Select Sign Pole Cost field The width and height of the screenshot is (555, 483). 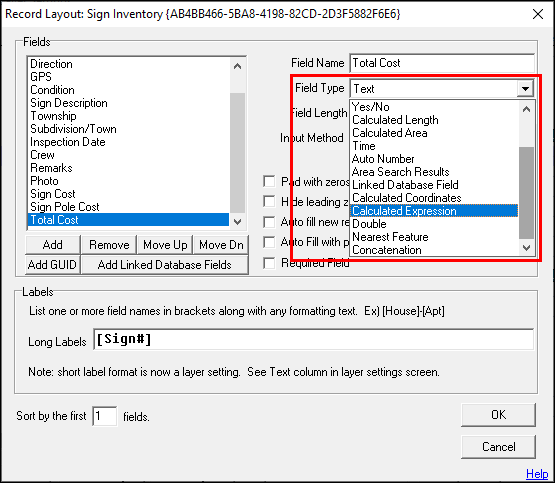tap(128, 207)
